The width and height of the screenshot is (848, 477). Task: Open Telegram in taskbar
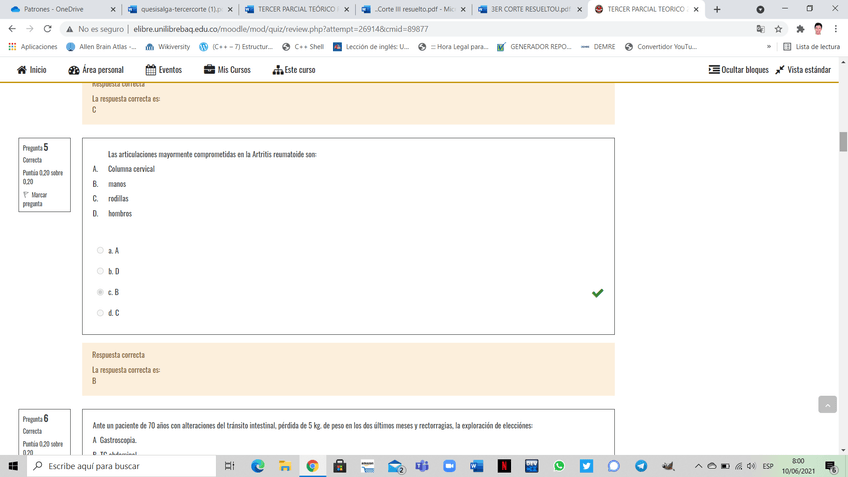tap(641, 466)
